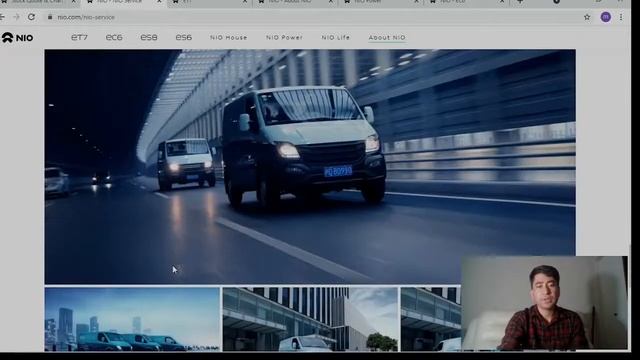Select the office building van thumbnail

pos(310,319)
